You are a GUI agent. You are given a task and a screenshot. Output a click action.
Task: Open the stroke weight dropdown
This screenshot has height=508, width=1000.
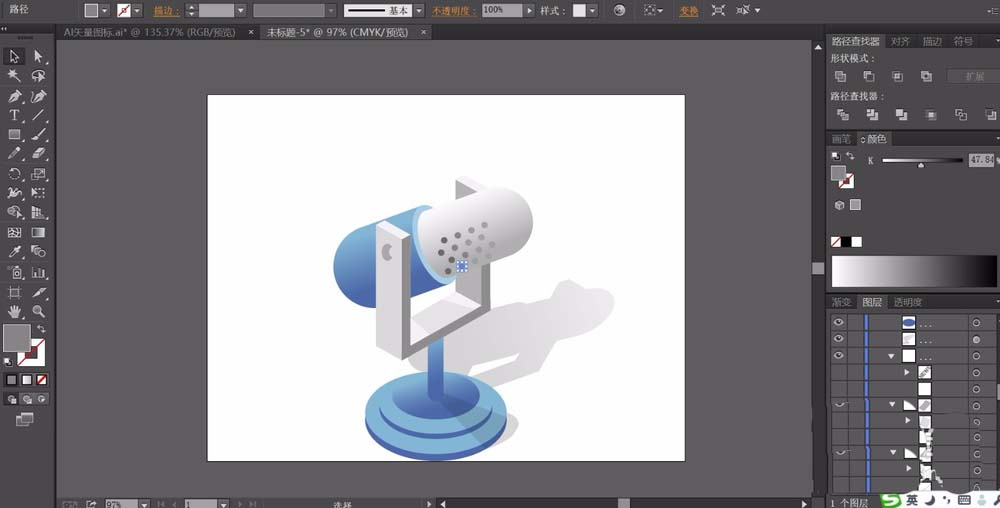[x=240, y=11]
